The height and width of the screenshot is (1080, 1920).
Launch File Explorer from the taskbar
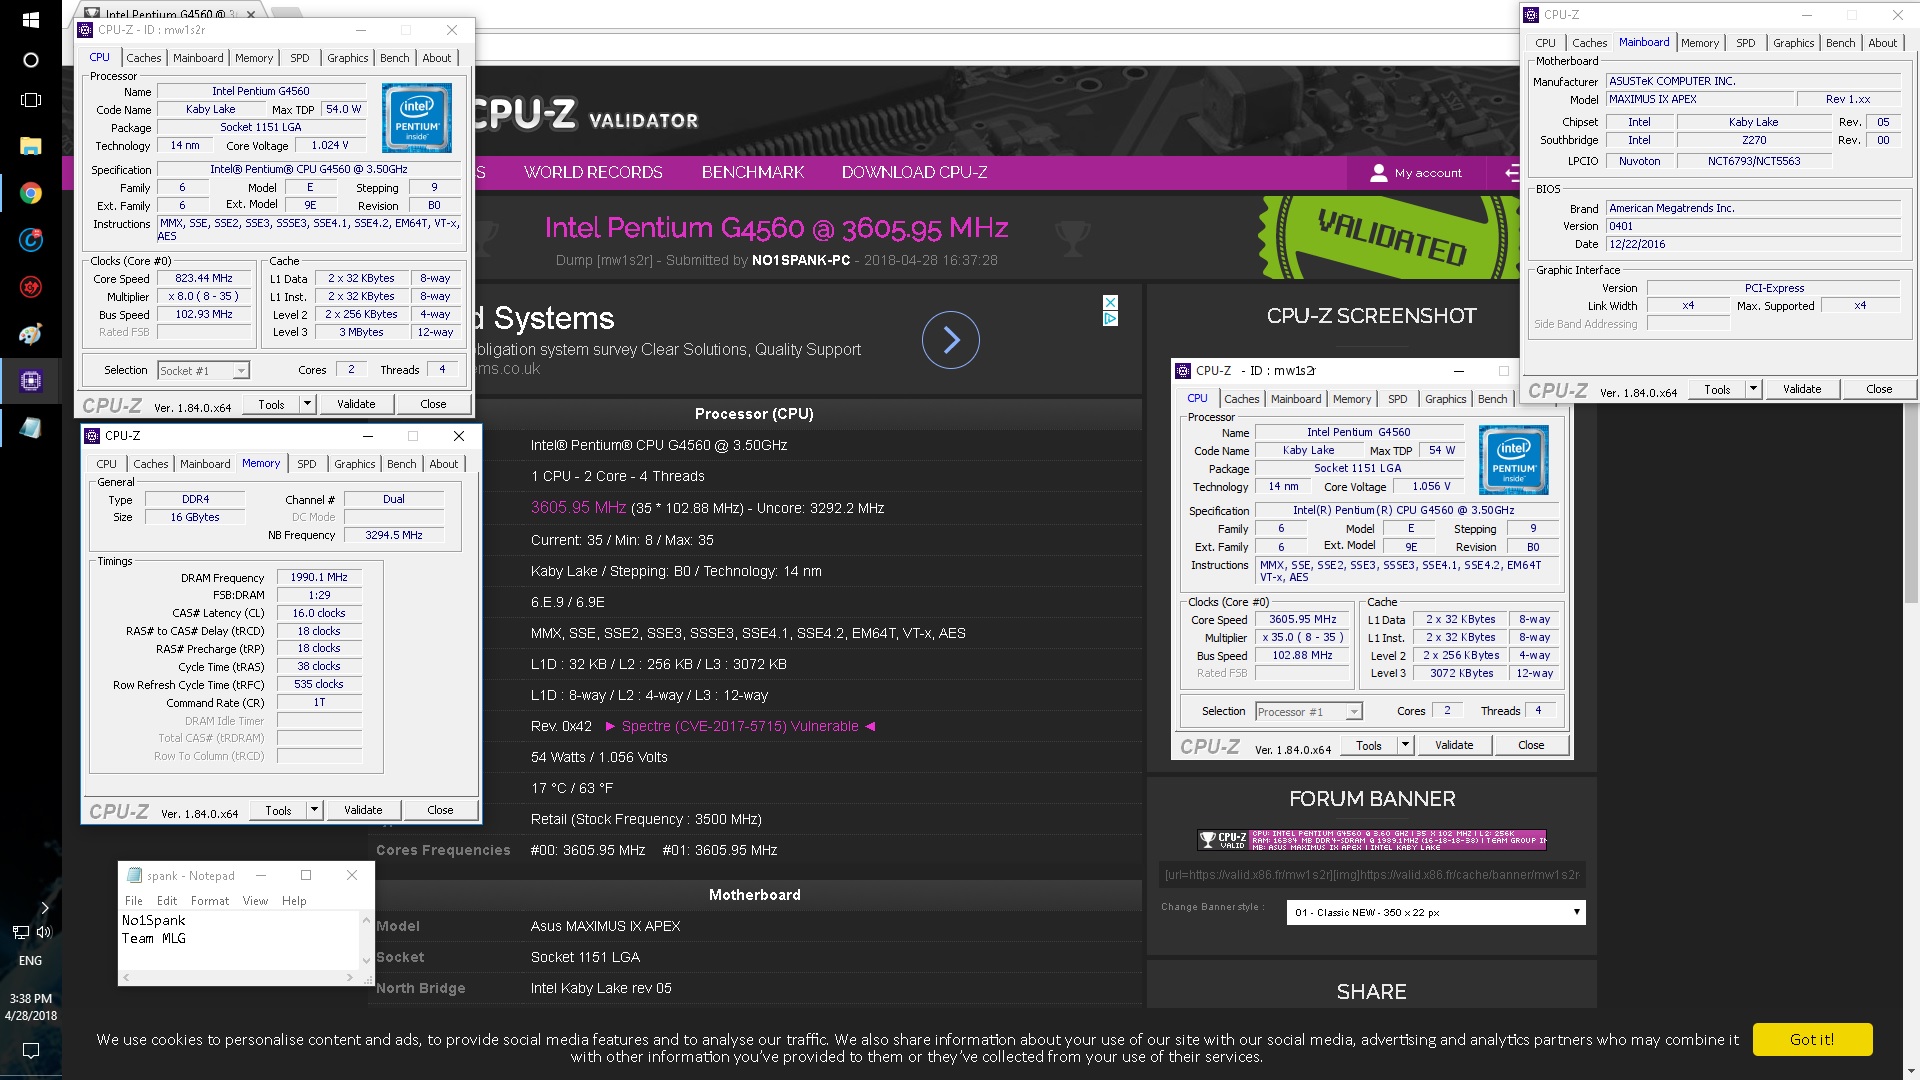(30, 146)
